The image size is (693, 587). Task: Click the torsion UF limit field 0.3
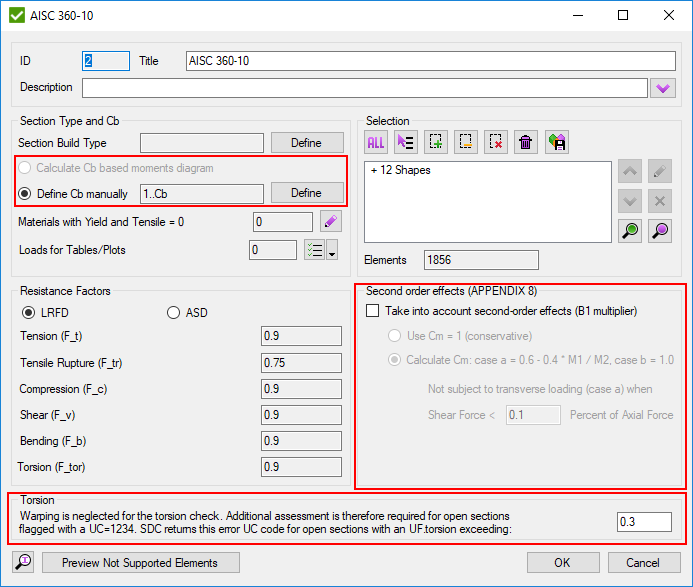tap(644, 522)
